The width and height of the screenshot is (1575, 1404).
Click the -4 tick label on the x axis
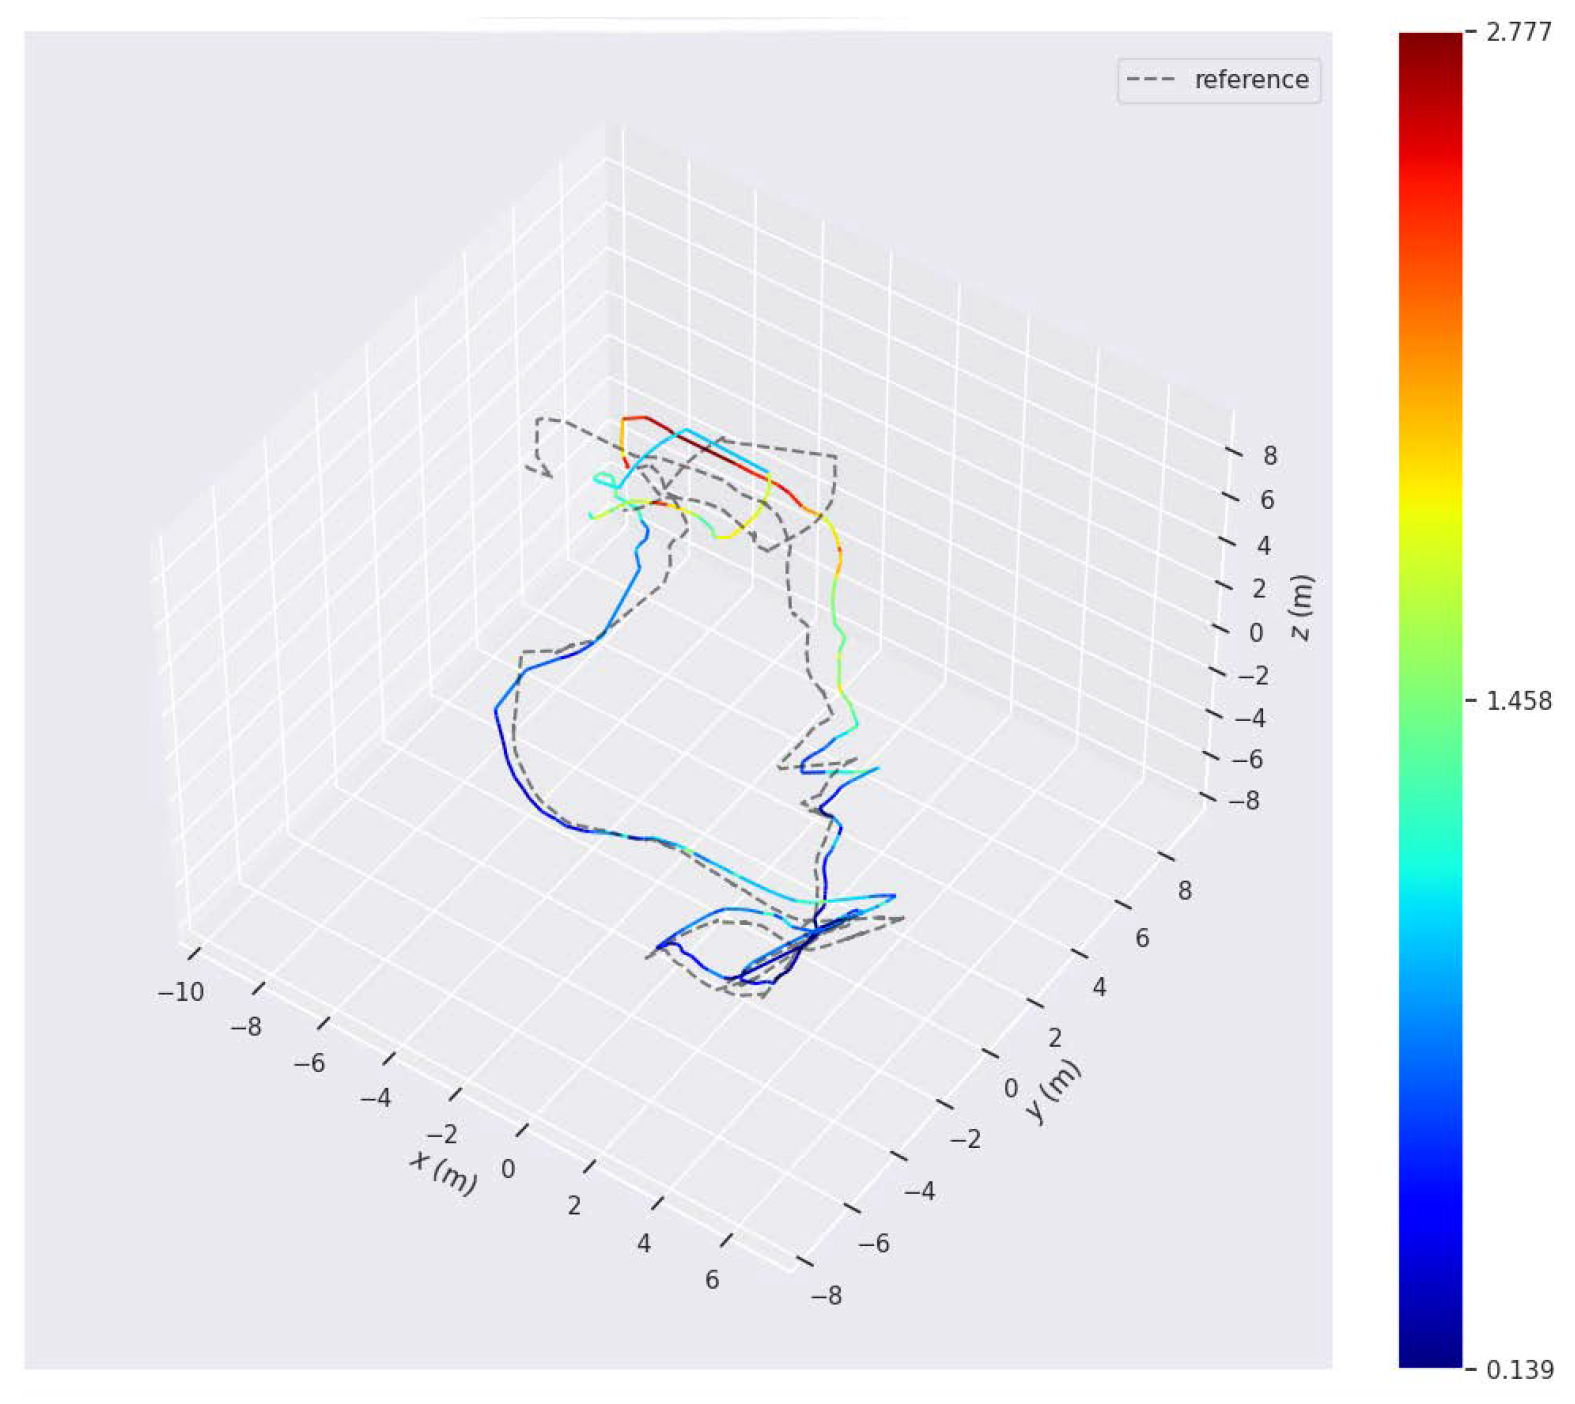(x=375, y=1098)
